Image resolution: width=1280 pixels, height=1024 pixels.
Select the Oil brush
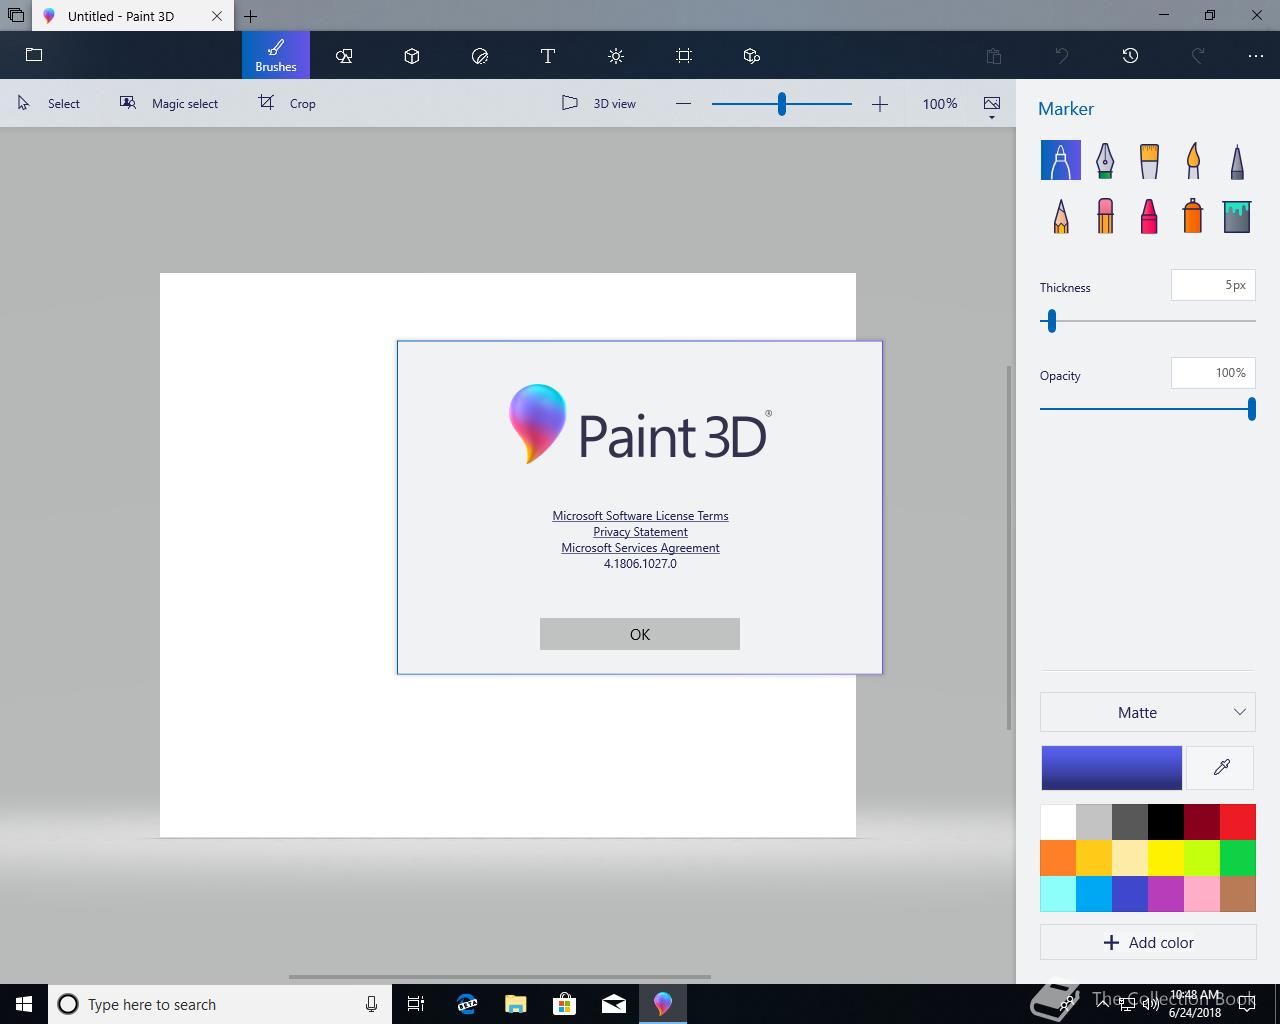coord(1149,160)
